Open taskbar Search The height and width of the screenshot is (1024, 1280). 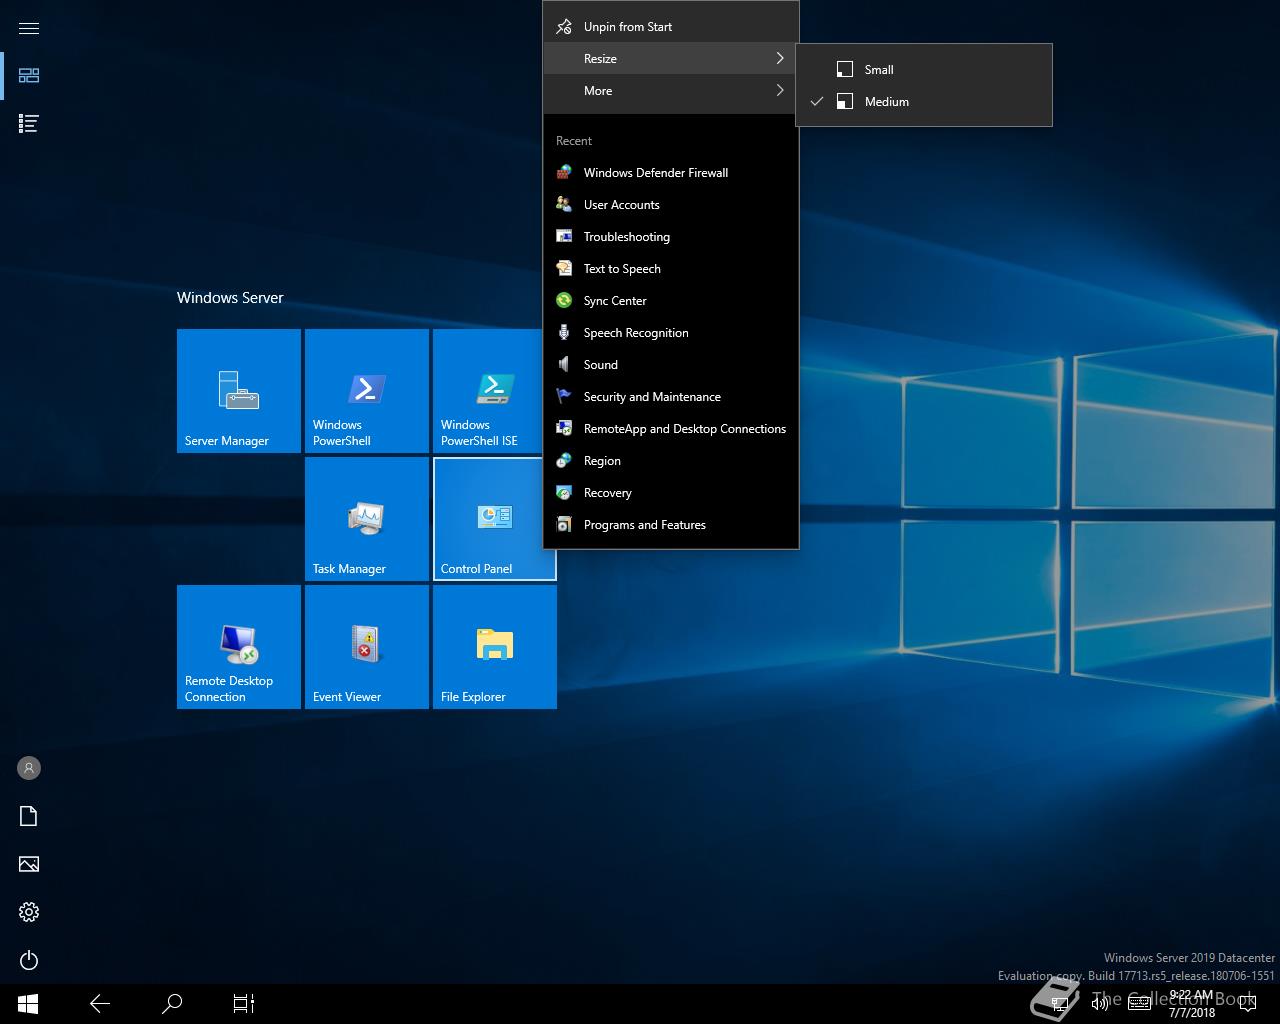[172, 1003]
